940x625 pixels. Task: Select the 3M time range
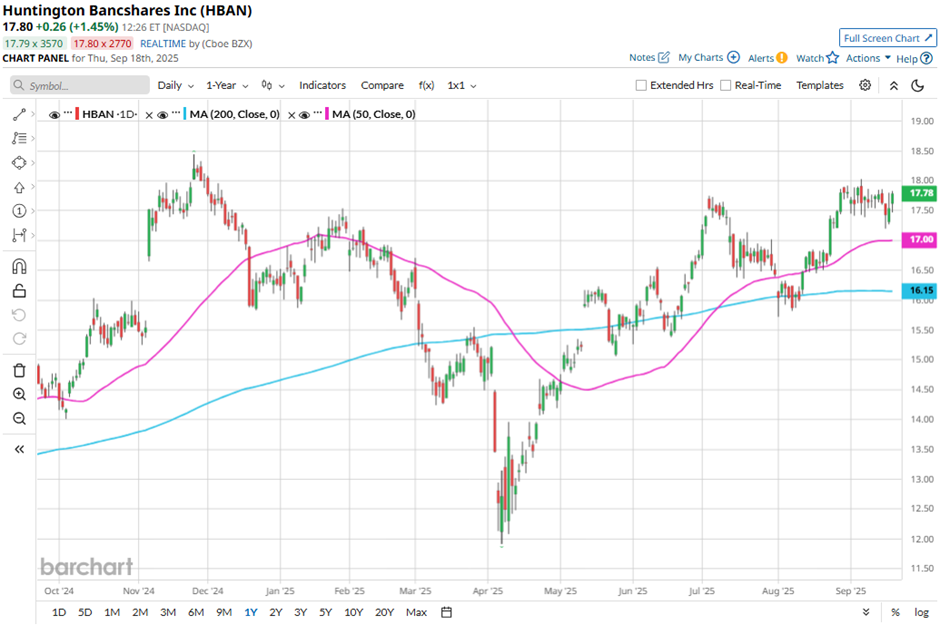[168, 612]
